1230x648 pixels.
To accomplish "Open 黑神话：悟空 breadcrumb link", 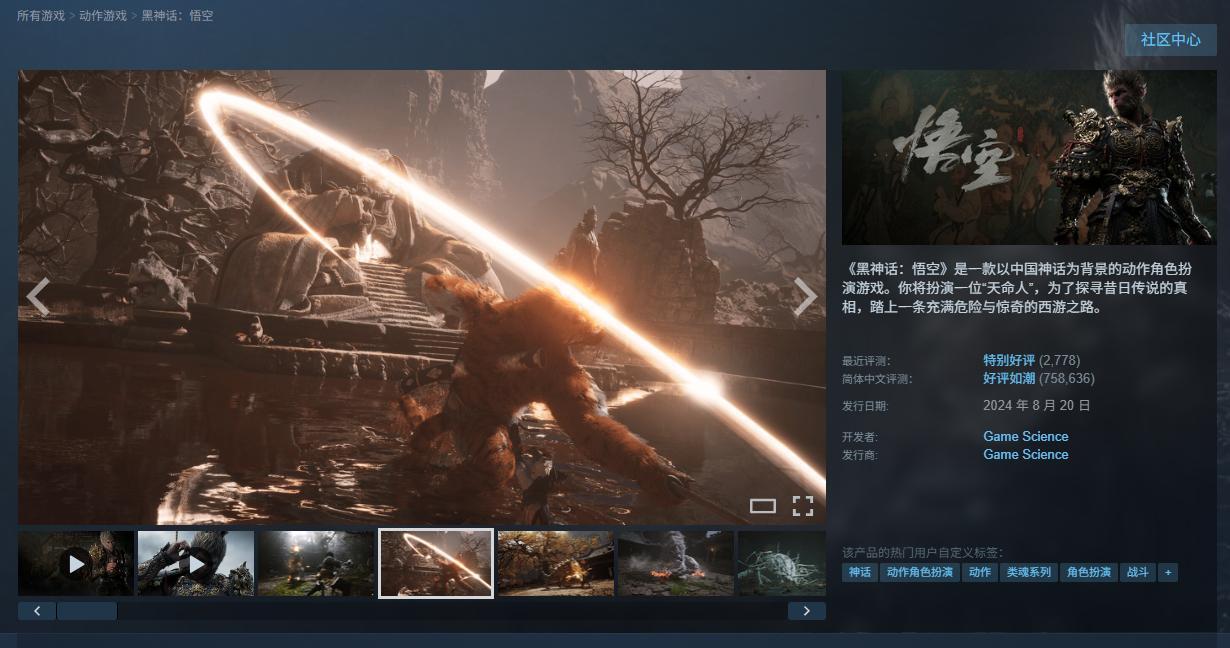I will point(177,16).
